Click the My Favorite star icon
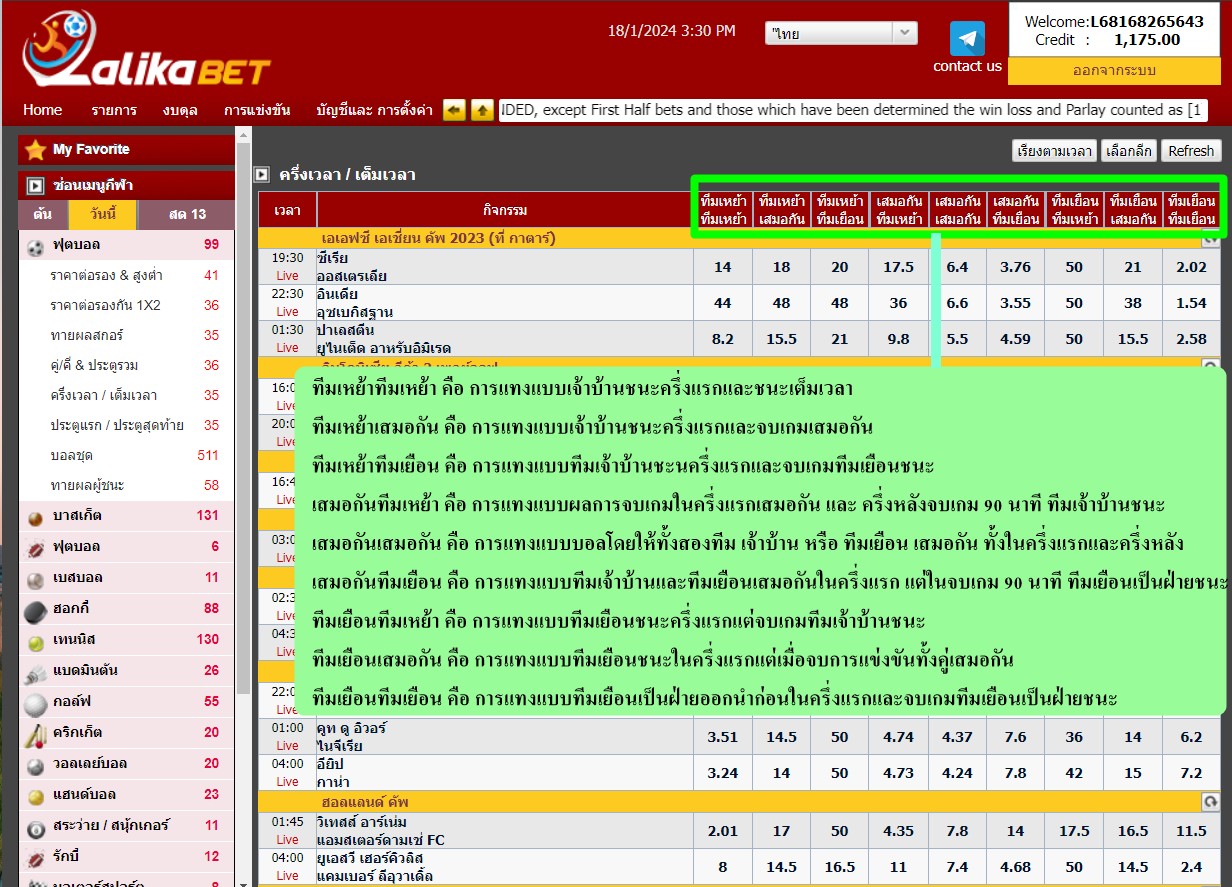Viewport: 1232px width, 887px height. 36,150
